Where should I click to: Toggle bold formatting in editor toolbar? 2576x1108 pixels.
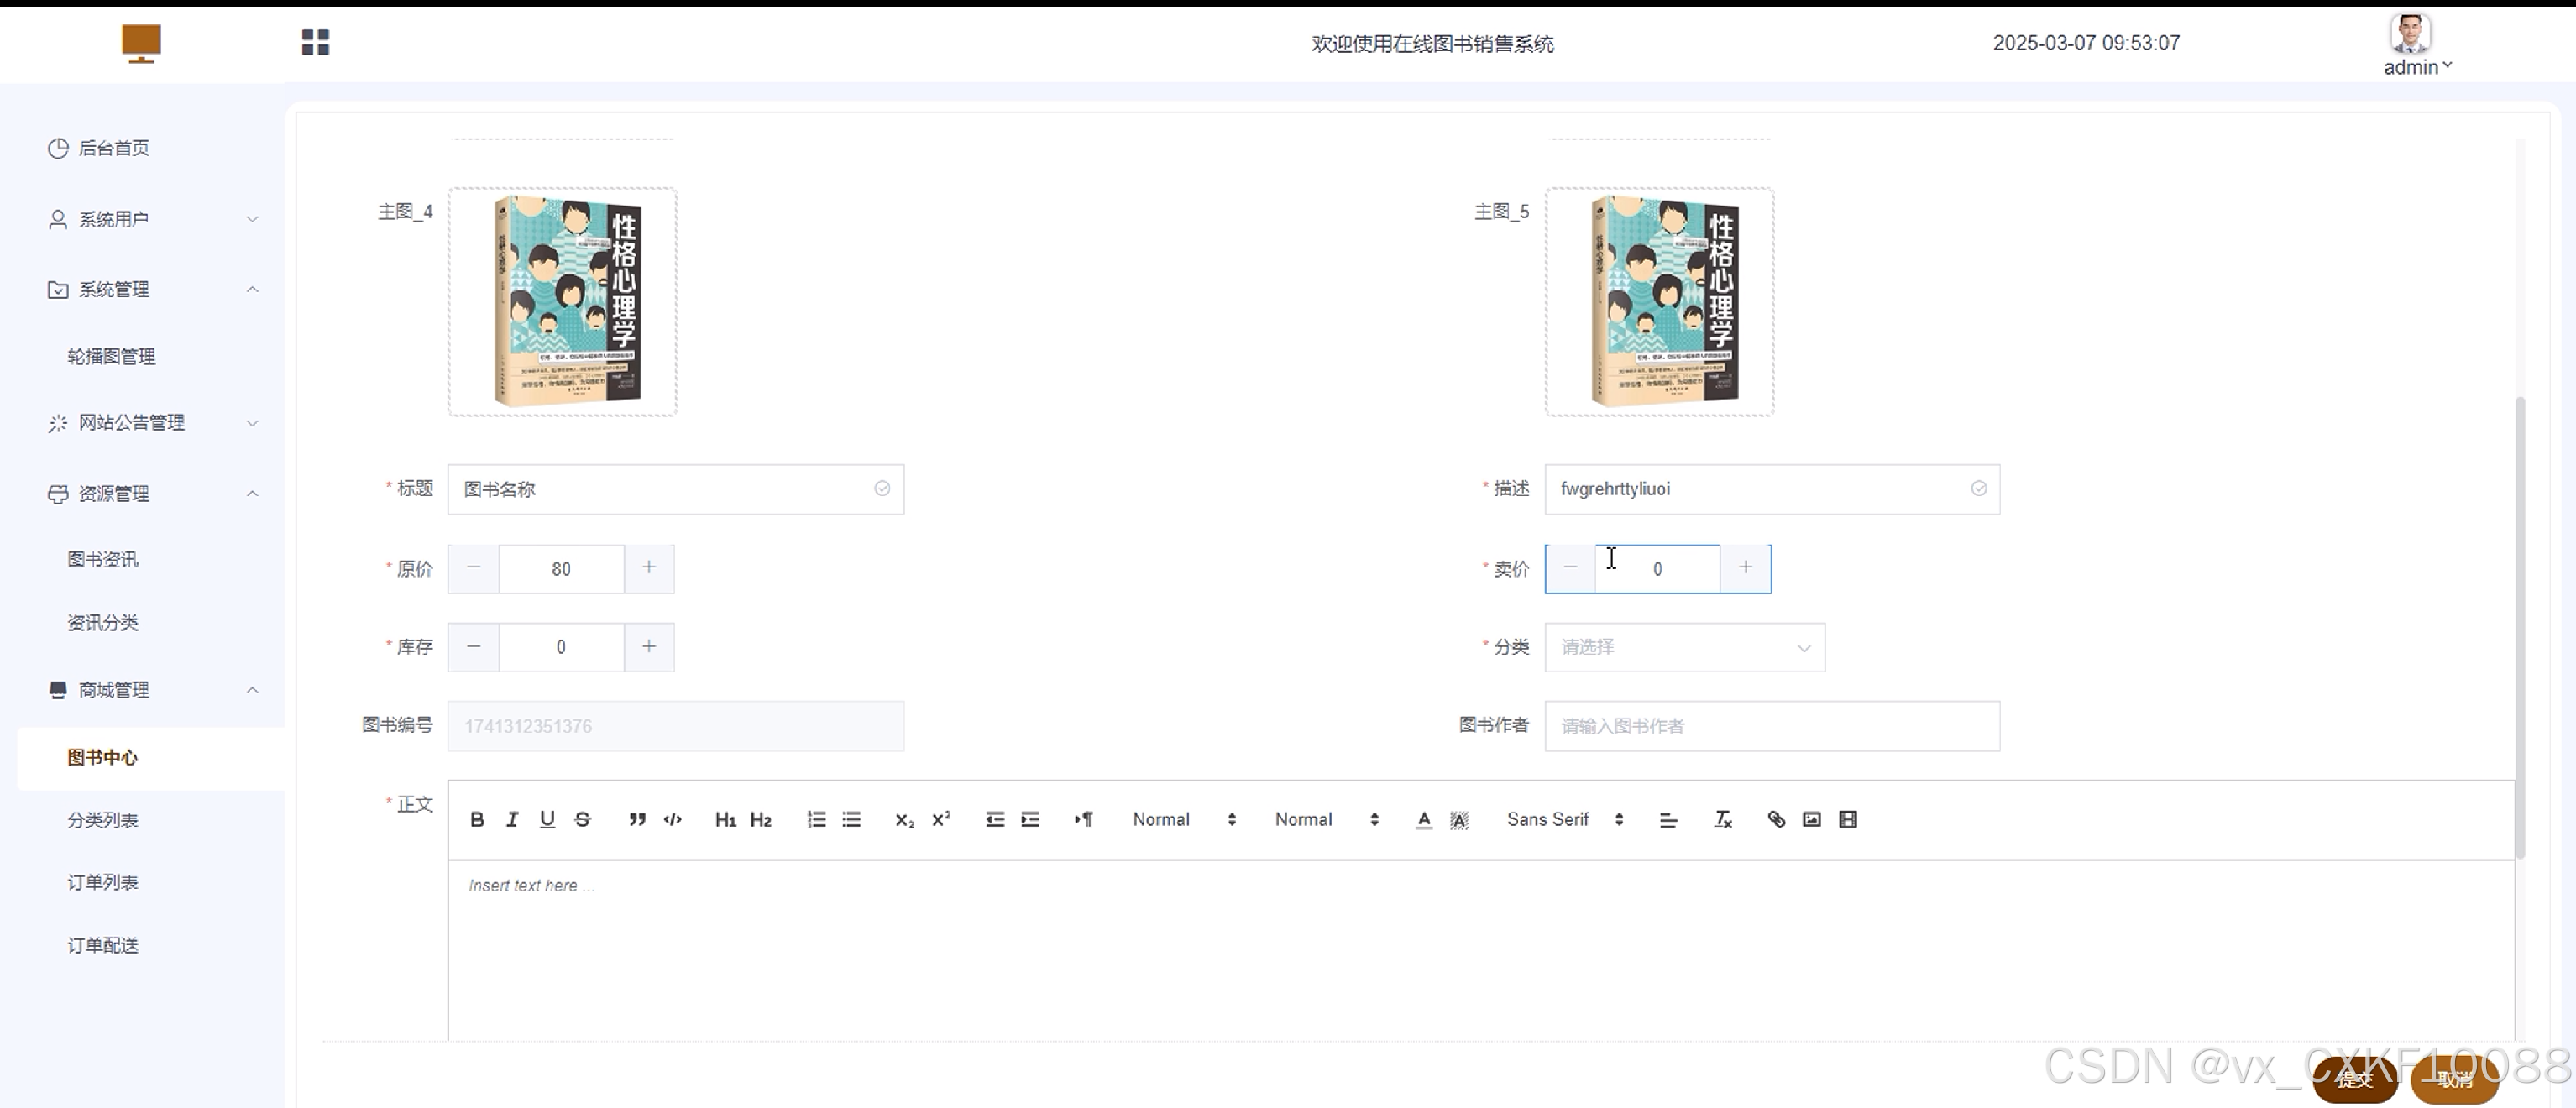coord(477,819)
